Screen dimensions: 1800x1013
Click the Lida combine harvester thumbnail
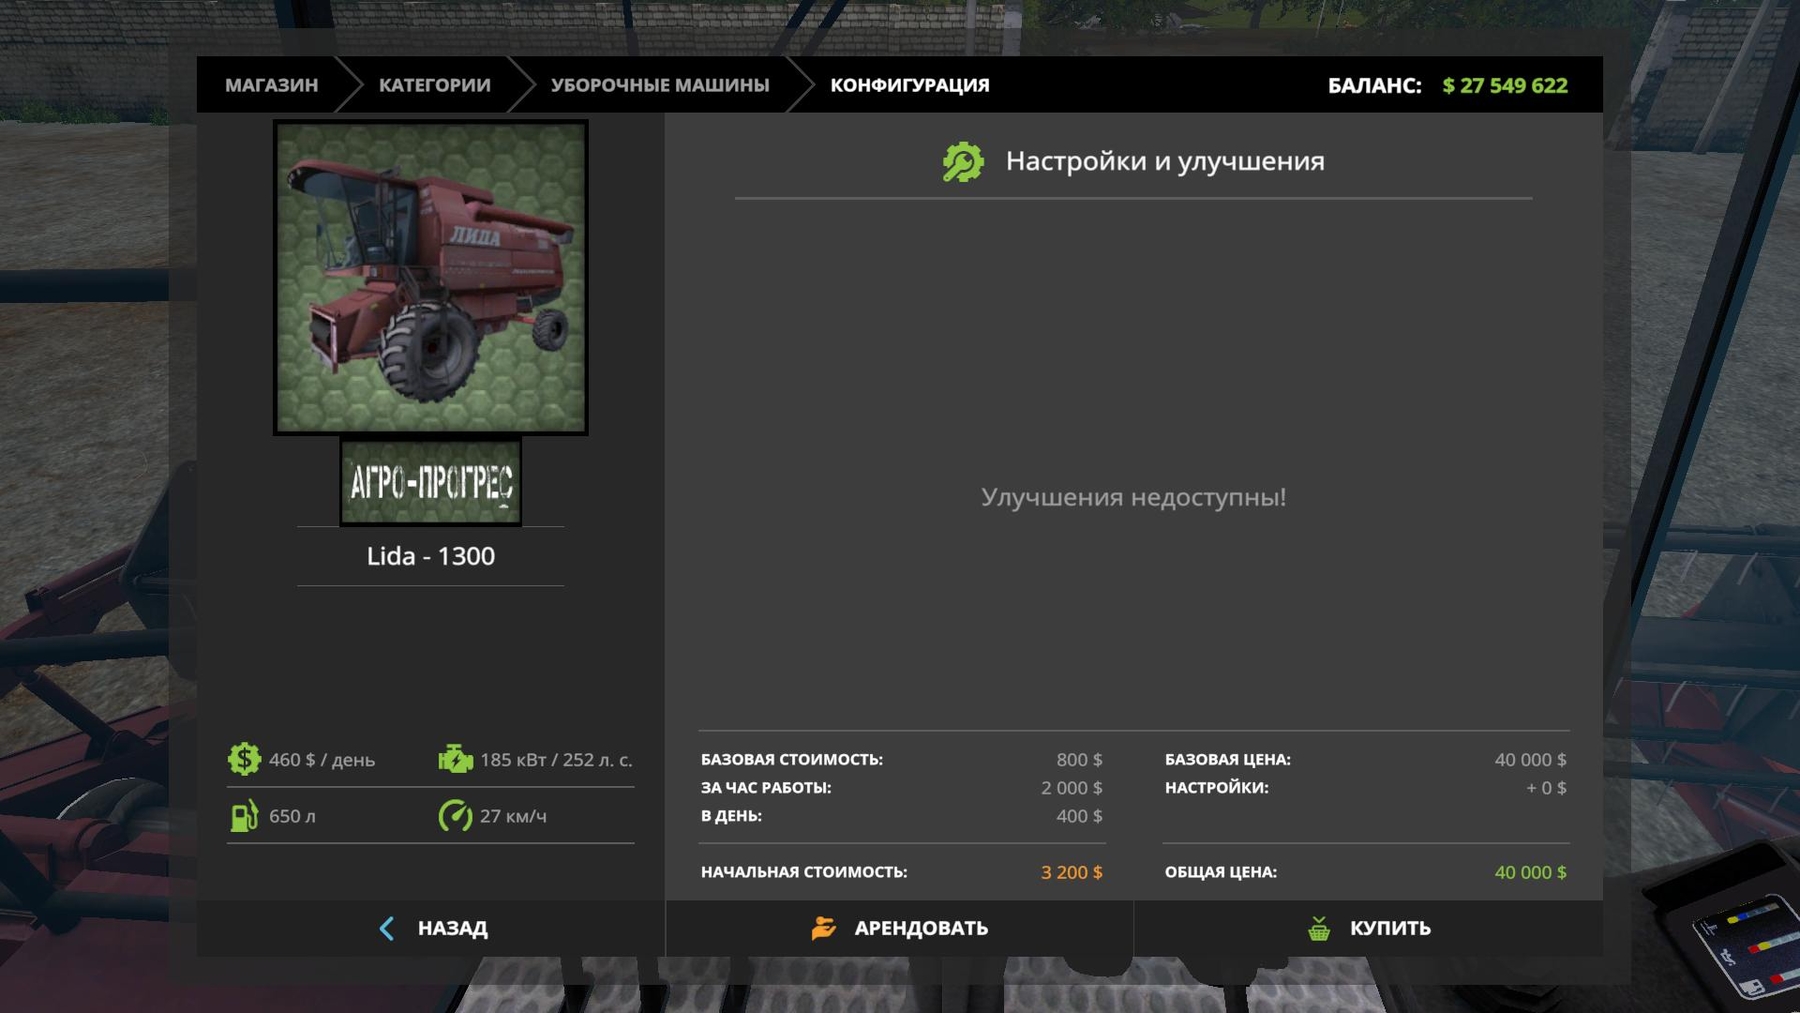(430, 277)
